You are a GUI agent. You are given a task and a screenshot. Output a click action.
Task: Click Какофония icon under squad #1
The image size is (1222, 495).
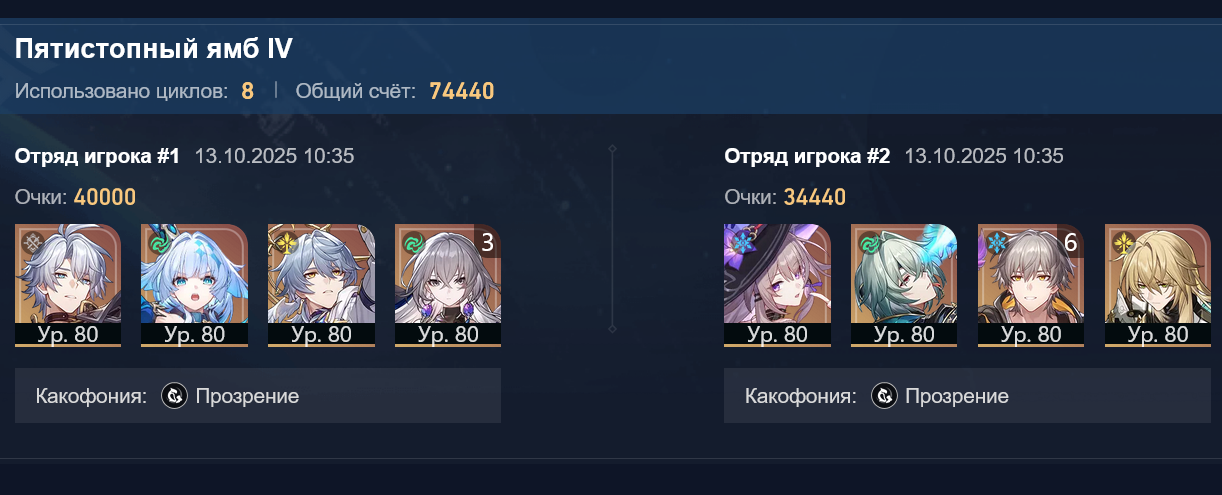[175, 396]
